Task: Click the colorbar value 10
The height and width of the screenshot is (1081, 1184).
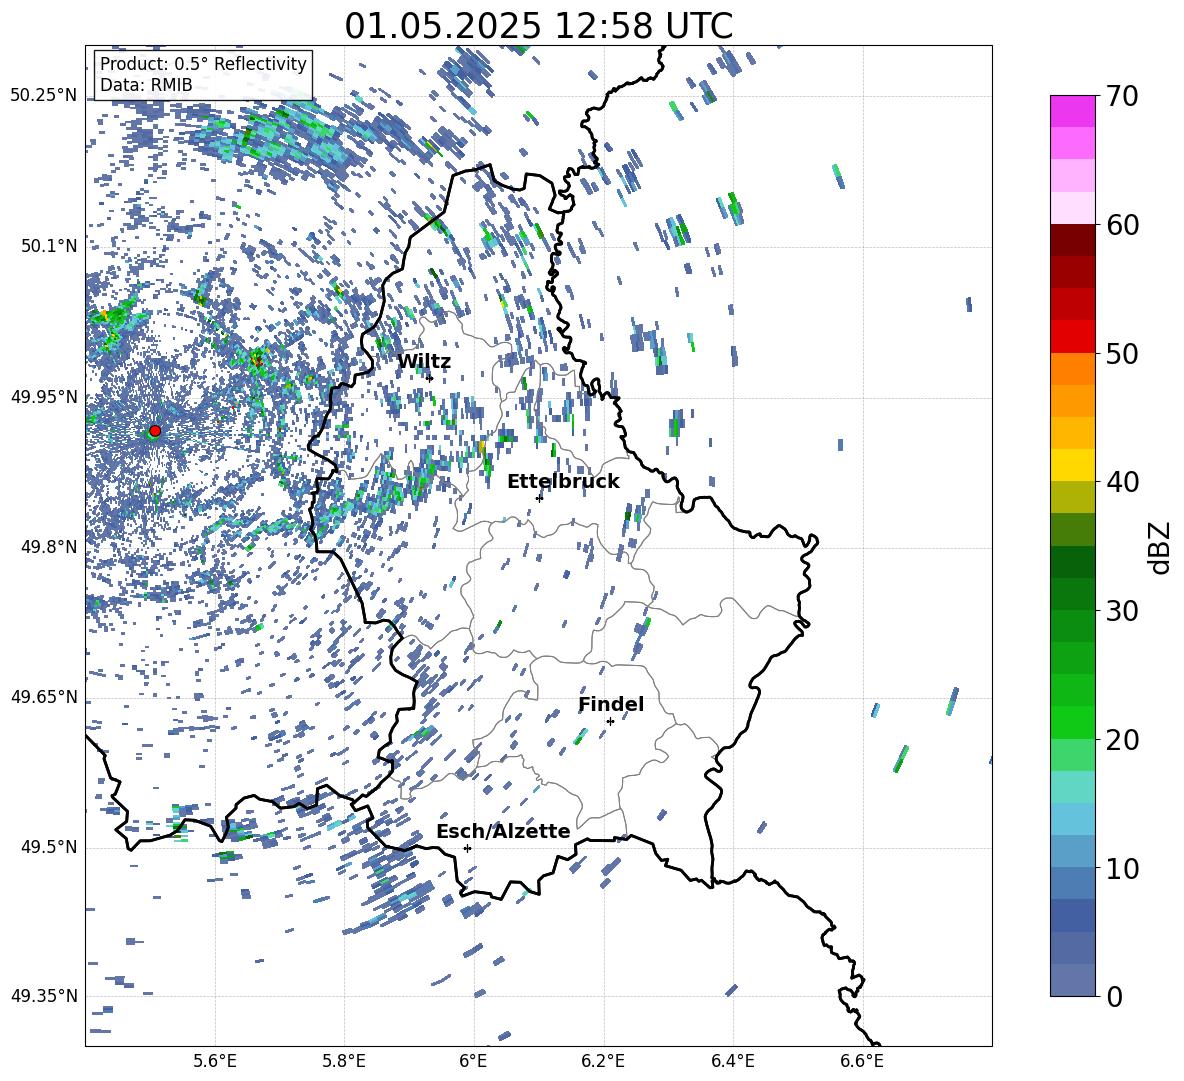Action: [1122, 868]
